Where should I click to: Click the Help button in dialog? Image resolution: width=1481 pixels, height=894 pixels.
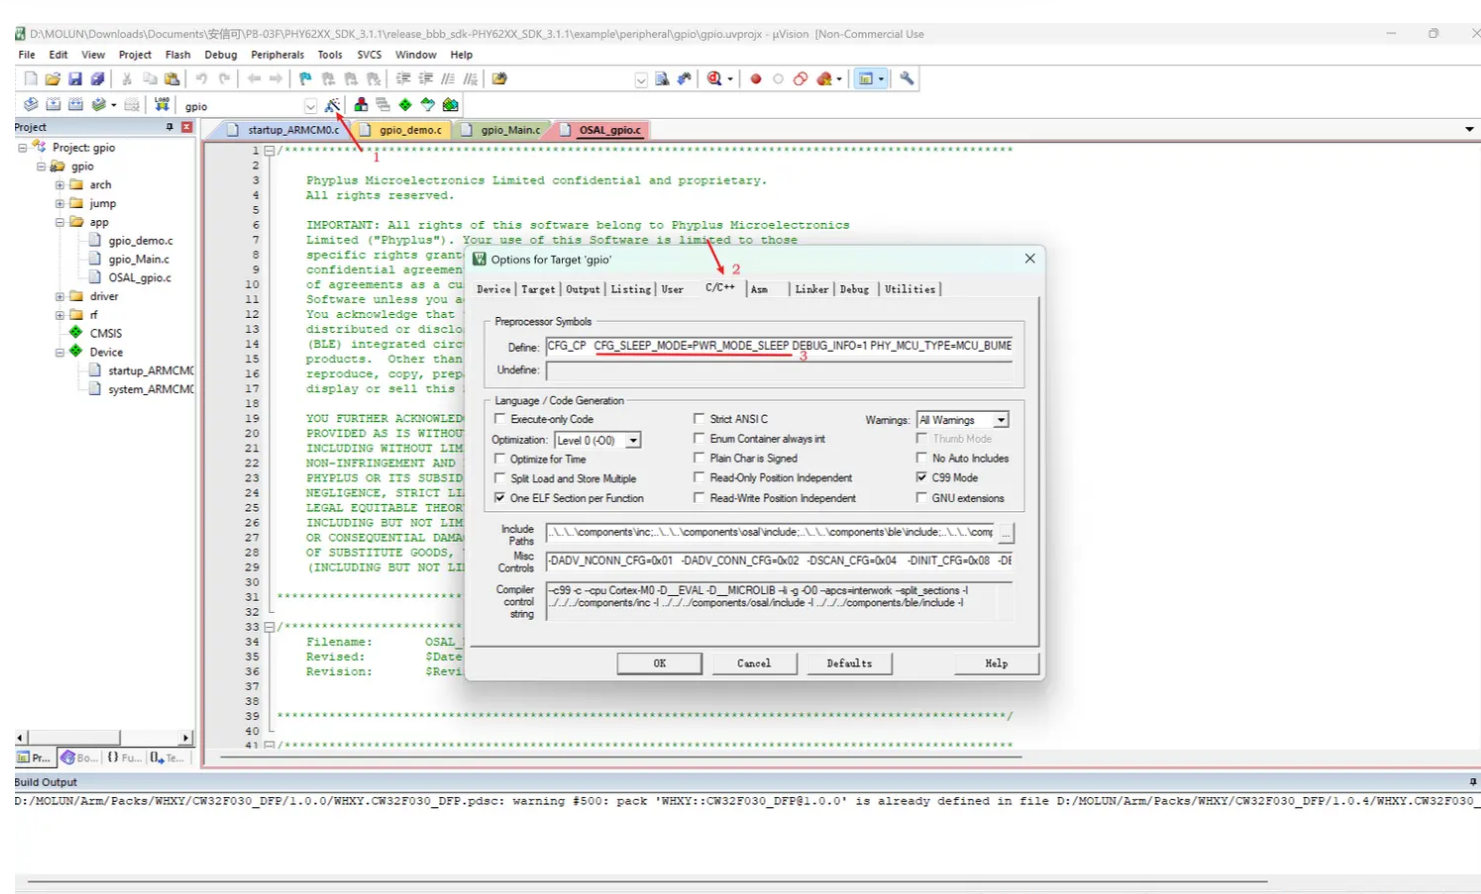tap(996, 663)
